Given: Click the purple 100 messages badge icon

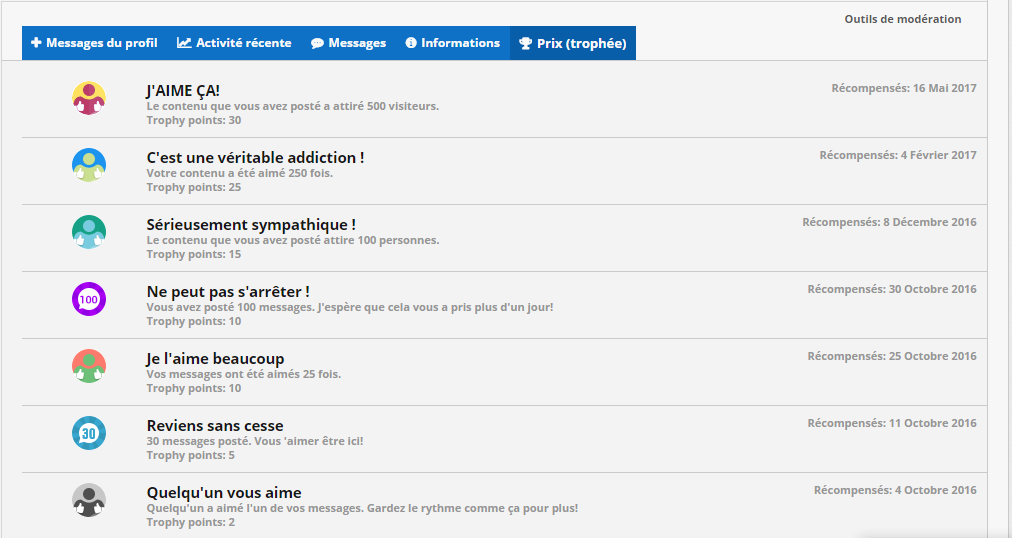Looking at the screenshot, I should click(89, 299).
